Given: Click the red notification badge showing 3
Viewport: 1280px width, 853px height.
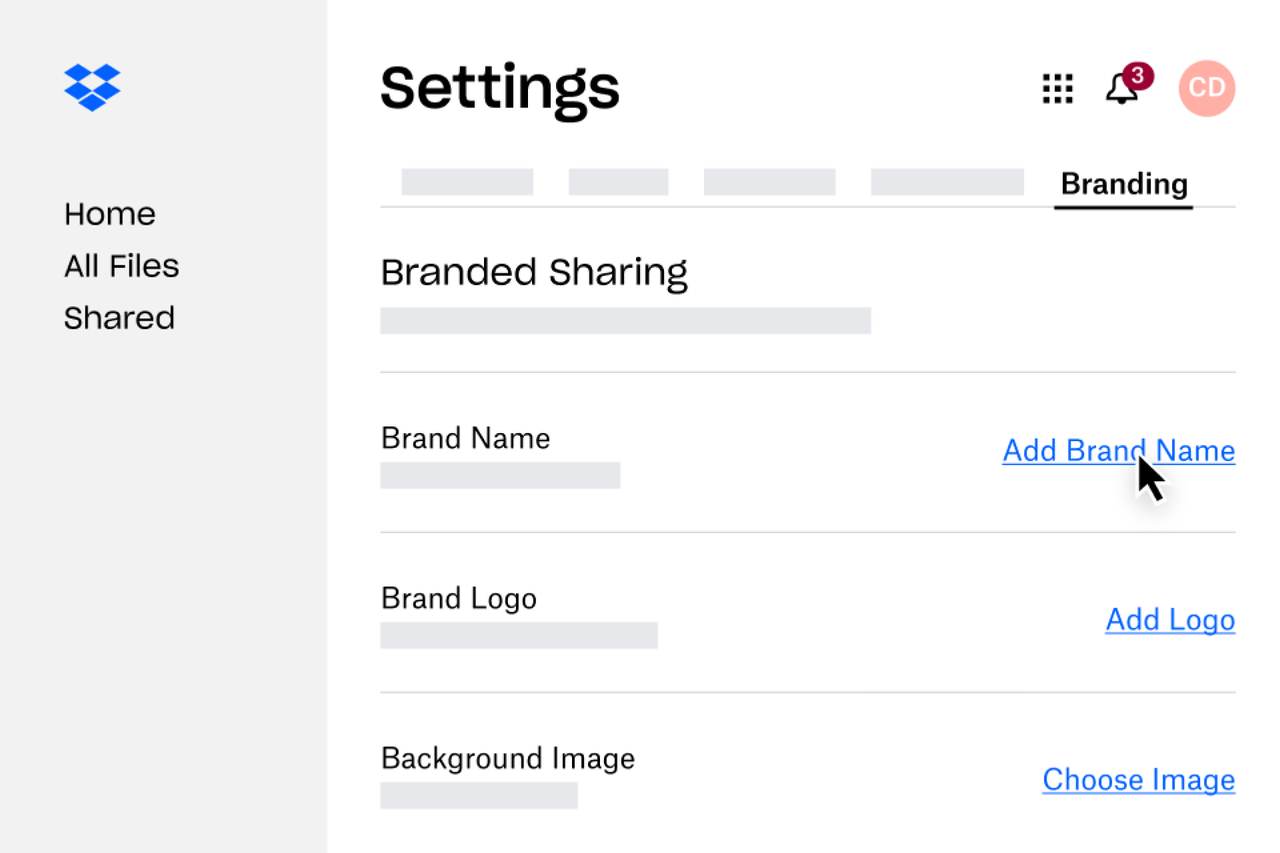Looking at the screenshot, I should pyautogui.click(x=1138, y=76).
